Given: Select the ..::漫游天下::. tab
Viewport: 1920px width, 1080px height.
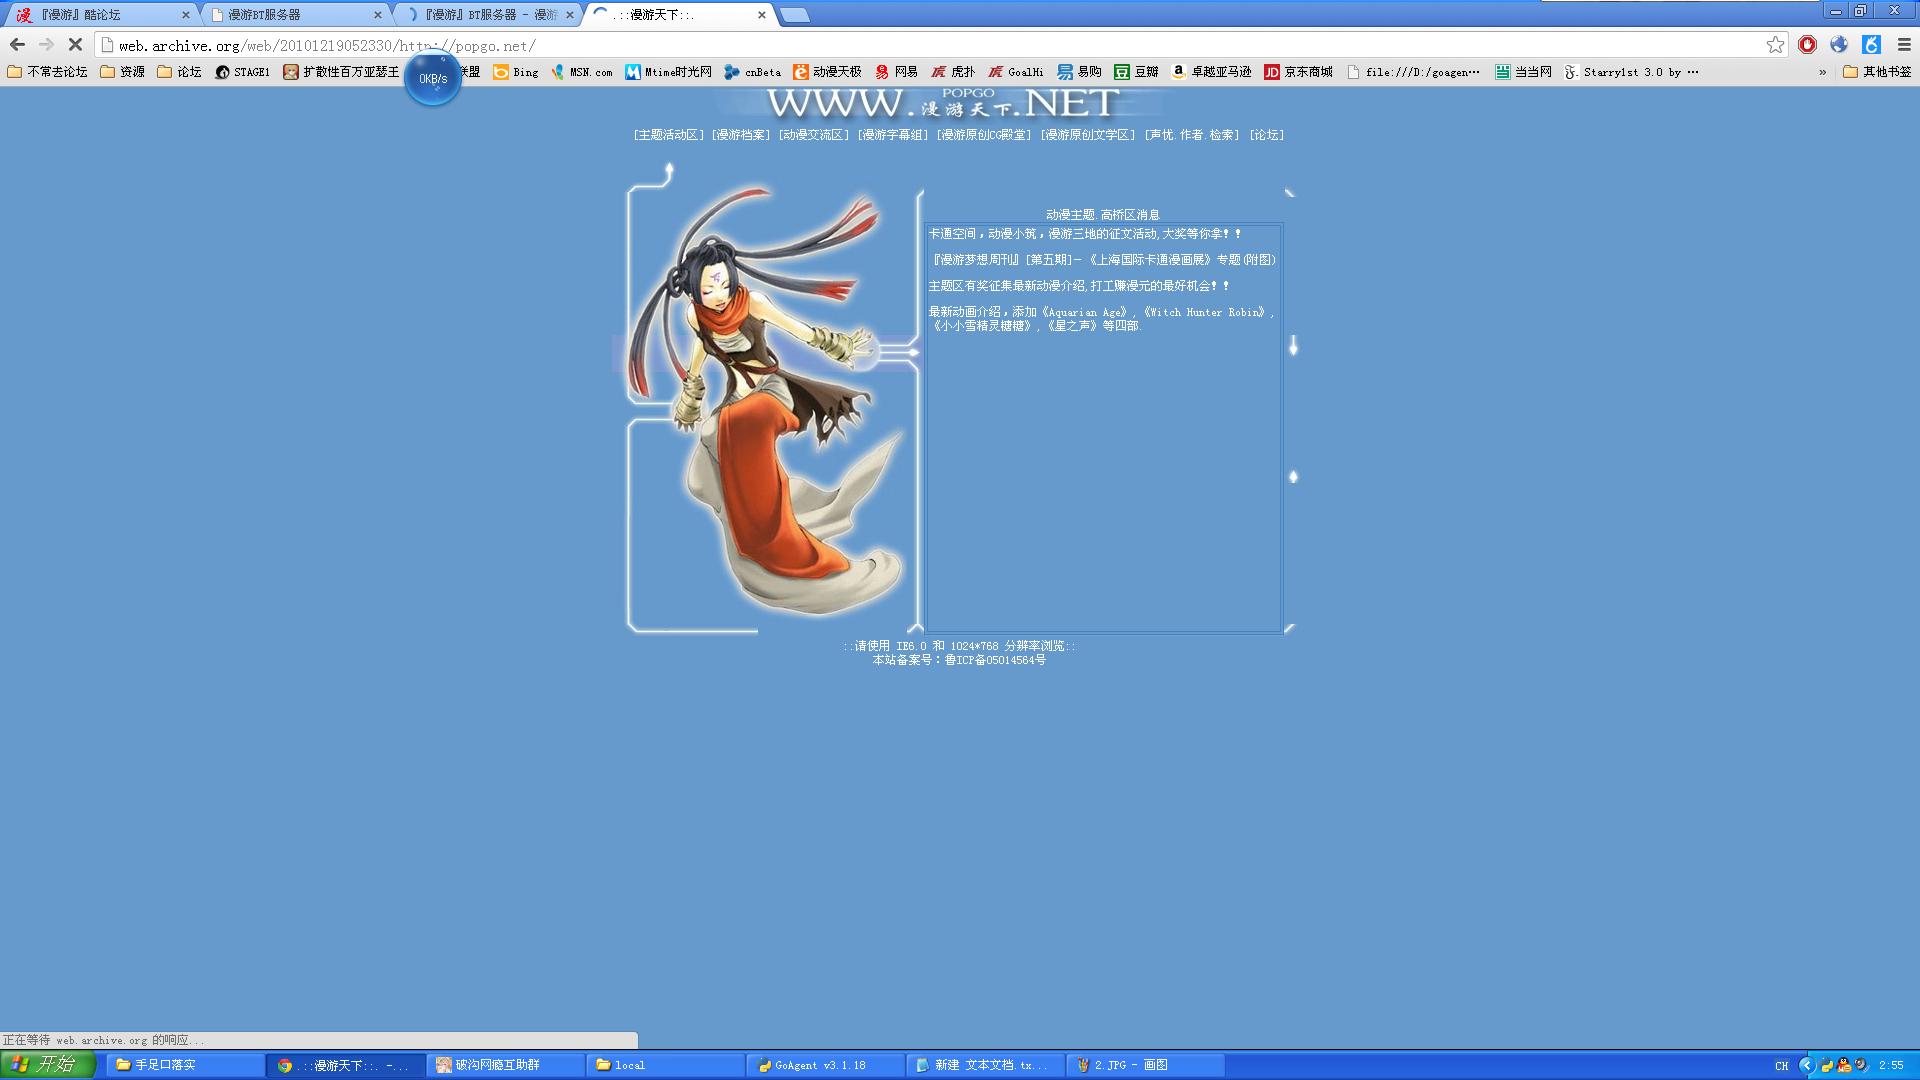Looking at the screenshot, I should (x=680, y=15).
